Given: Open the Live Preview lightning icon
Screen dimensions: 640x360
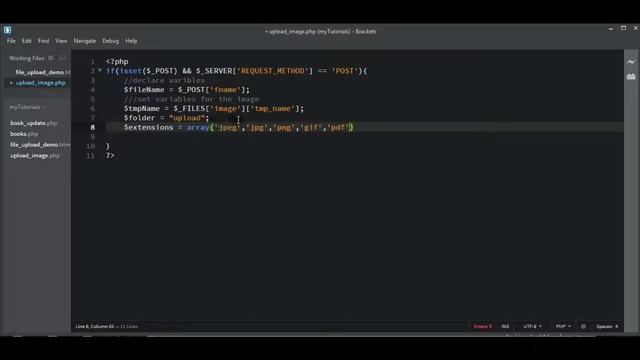Looking at the screenshot, I should coord(631,62).
